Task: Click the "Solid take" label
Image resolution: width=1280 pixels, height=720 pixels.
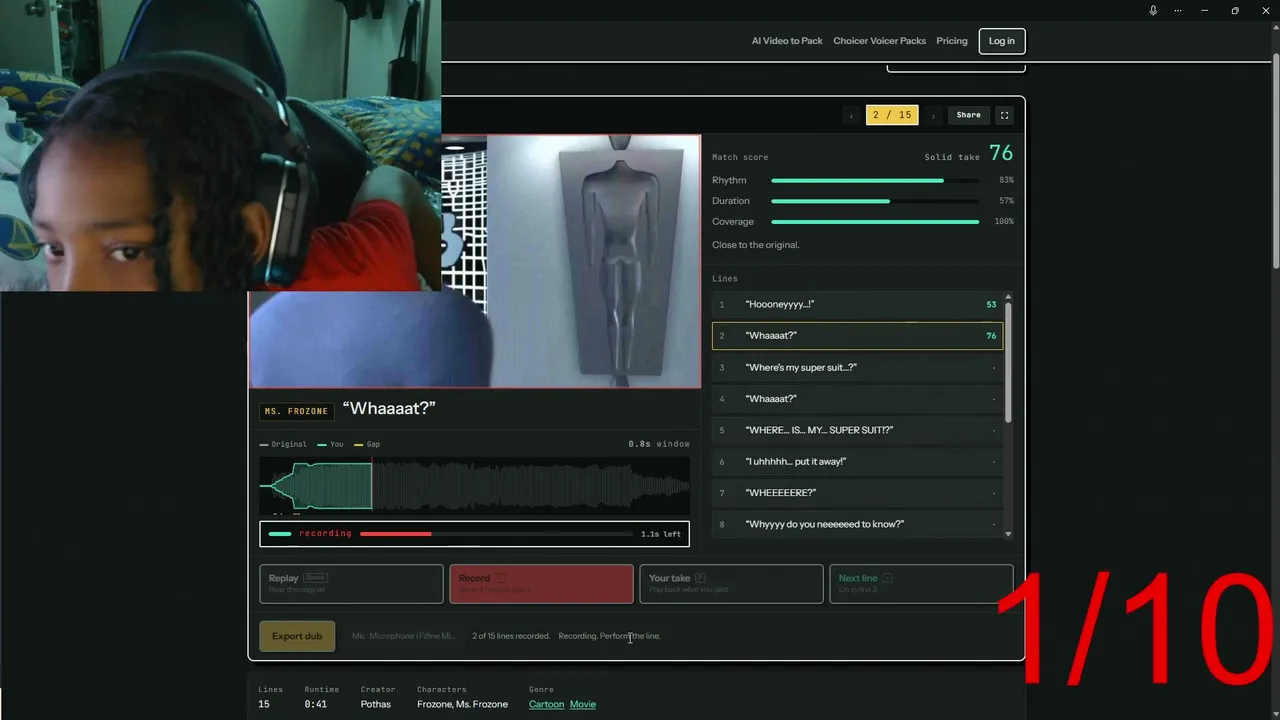Action: click(952, 157)
